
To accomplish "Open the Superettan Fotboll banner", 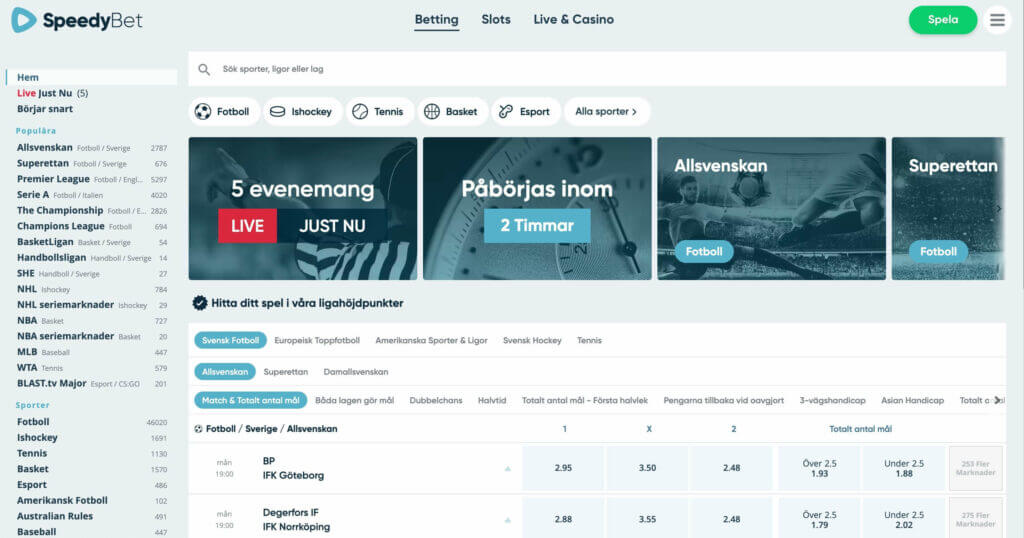I will point(948,208).
